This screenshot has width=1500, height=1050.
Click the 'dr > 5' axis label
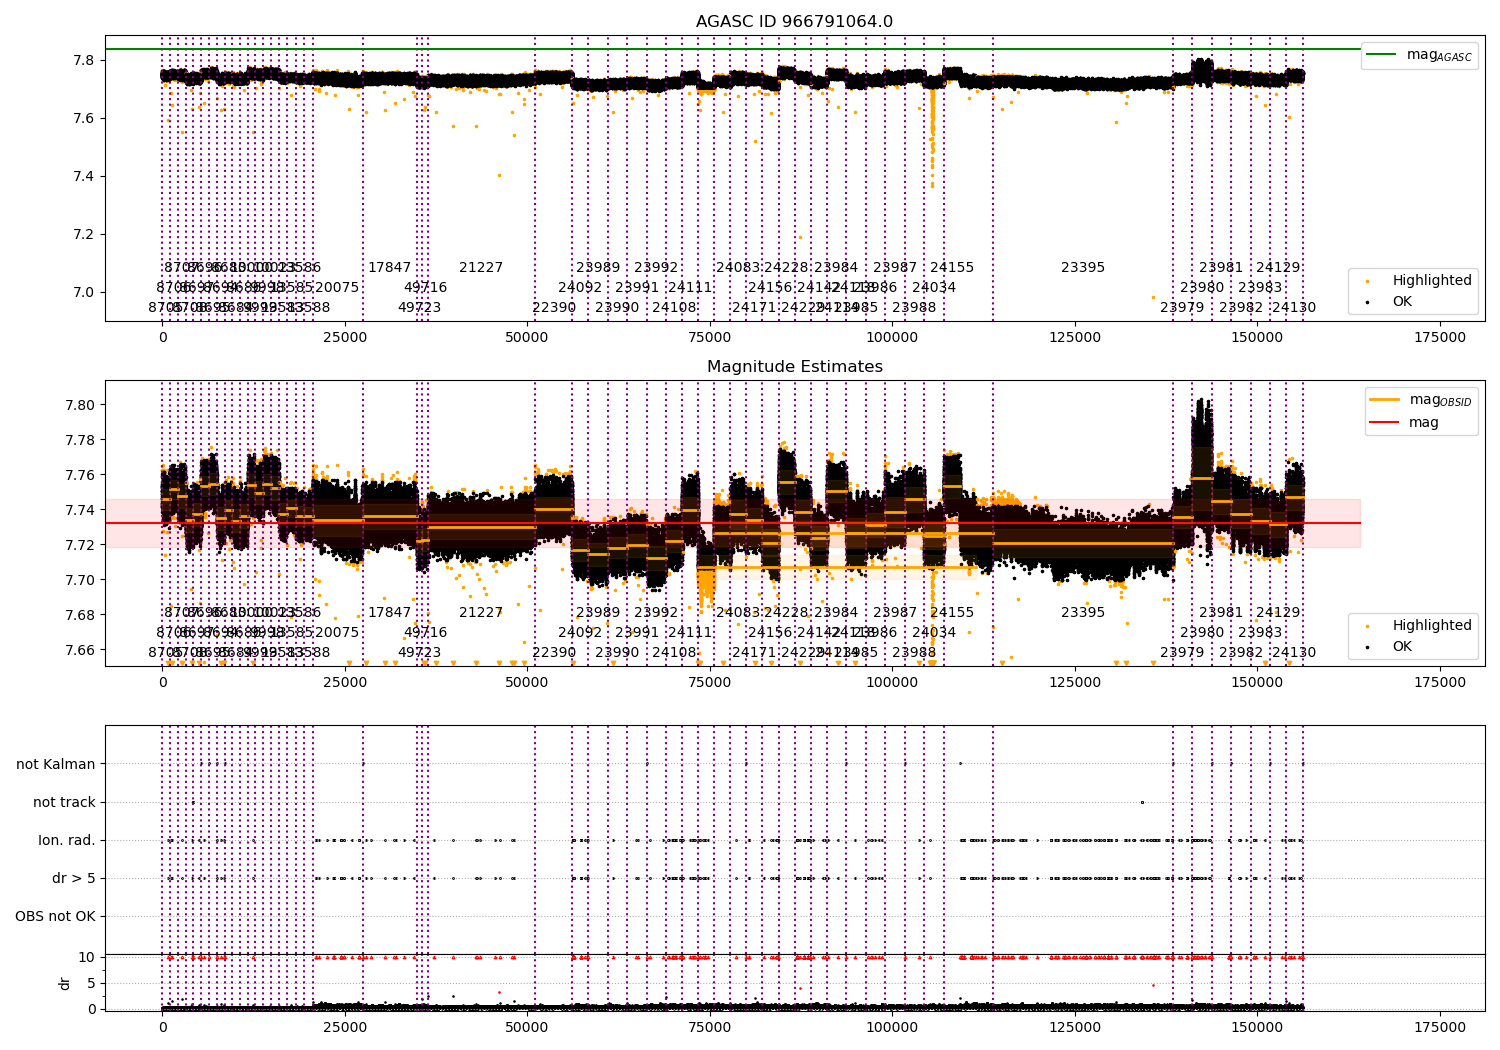[x=74, y=878]
